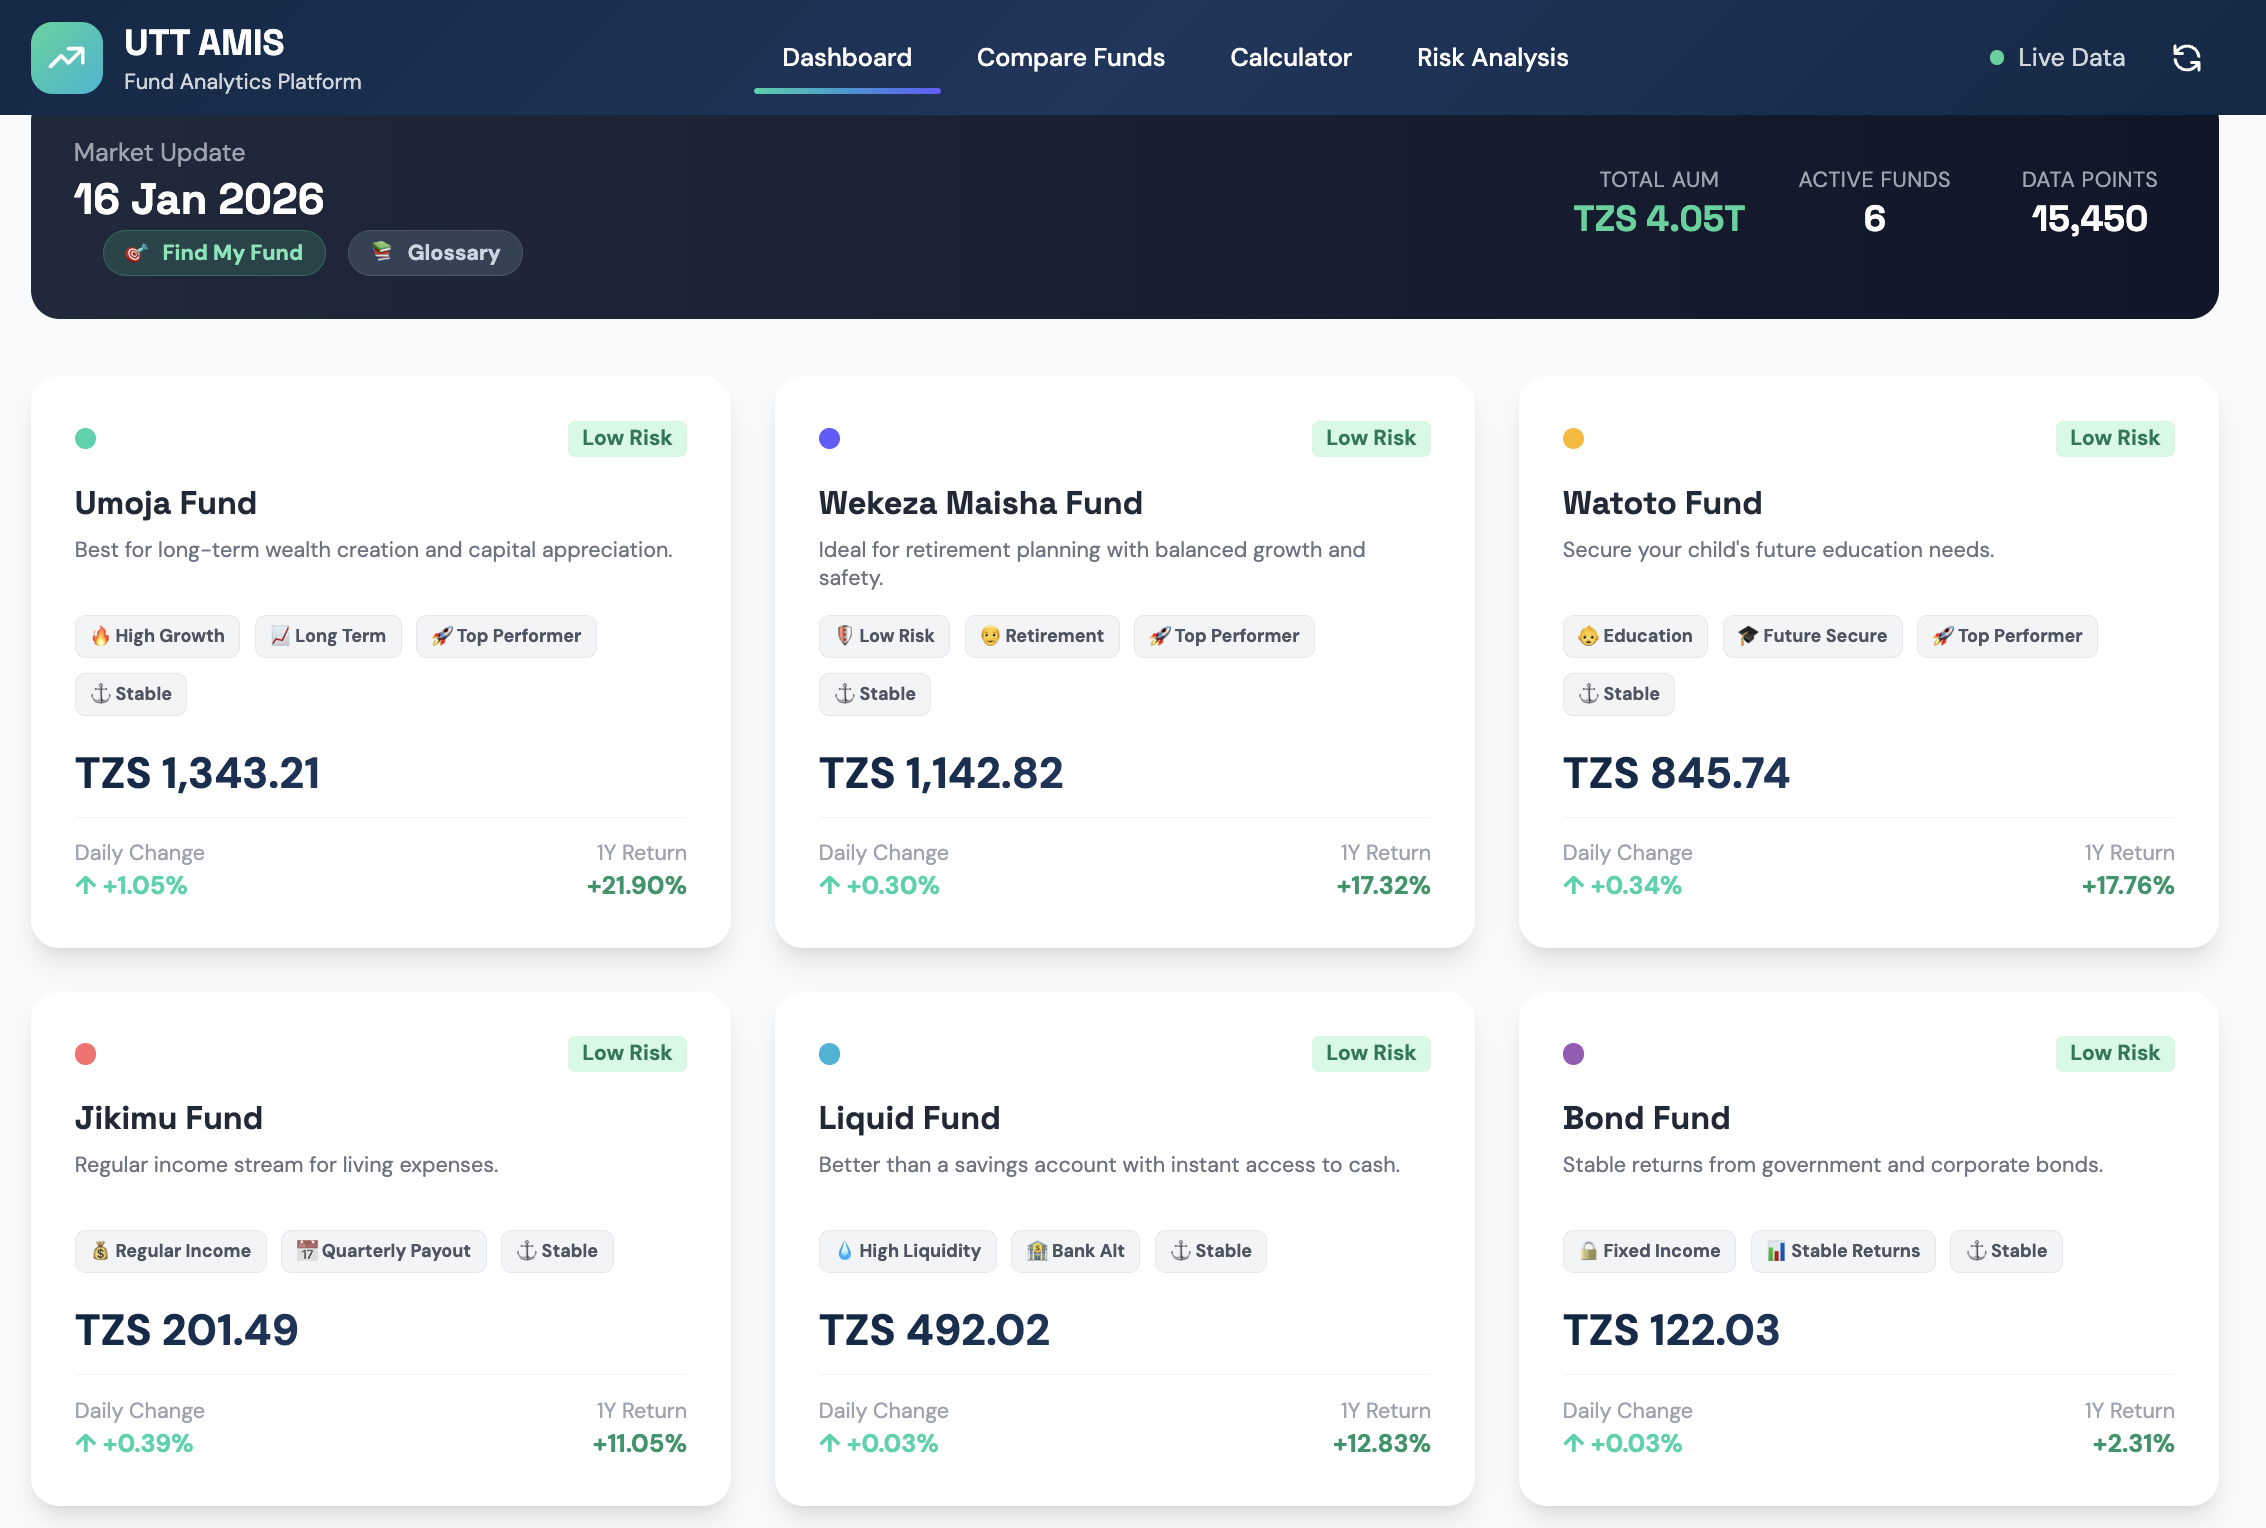Click the Low Risk badge on Watoto Fund
Viewport: 2266px width, 1528px height.
(2114, 438)
